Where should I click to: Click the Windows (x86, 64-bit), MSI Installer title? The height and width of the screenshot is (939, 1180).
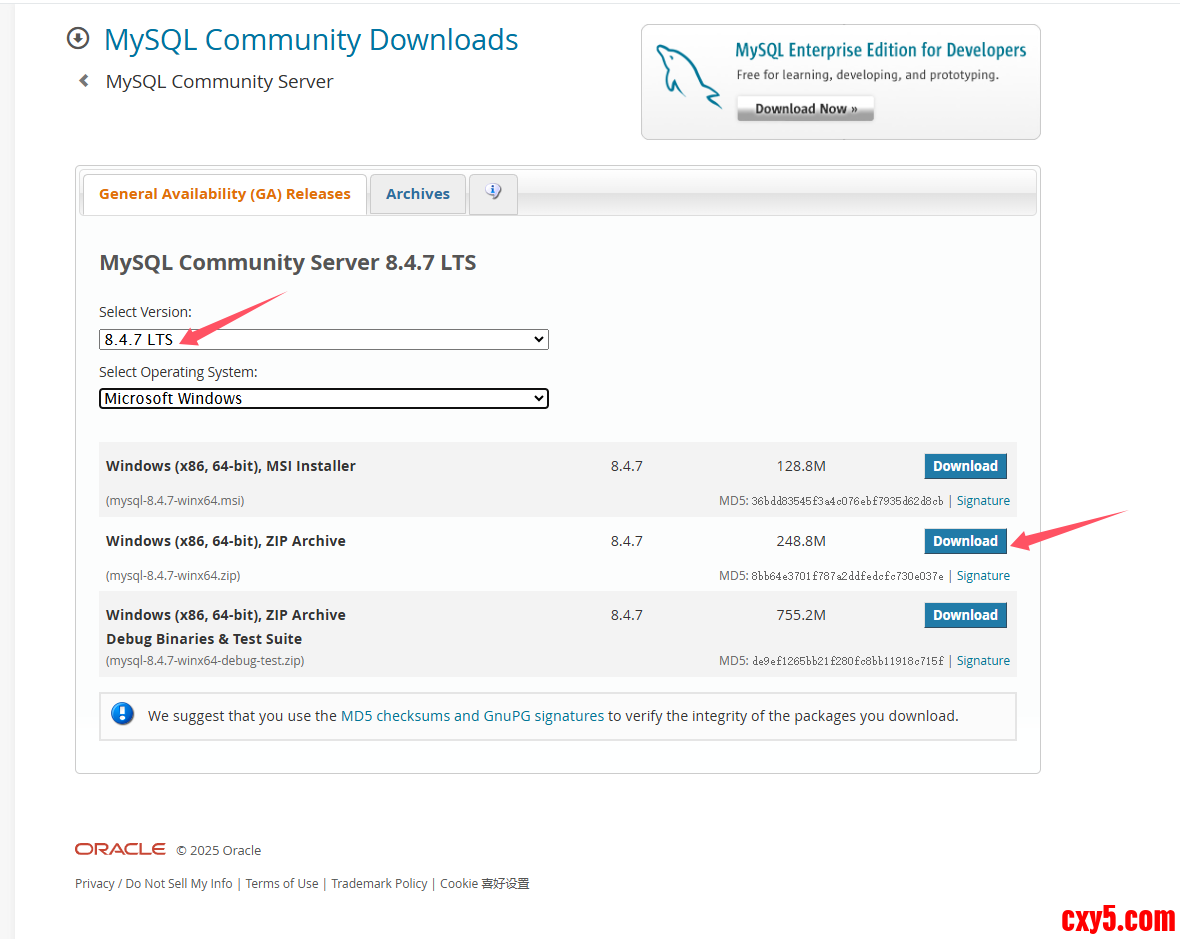231,466
